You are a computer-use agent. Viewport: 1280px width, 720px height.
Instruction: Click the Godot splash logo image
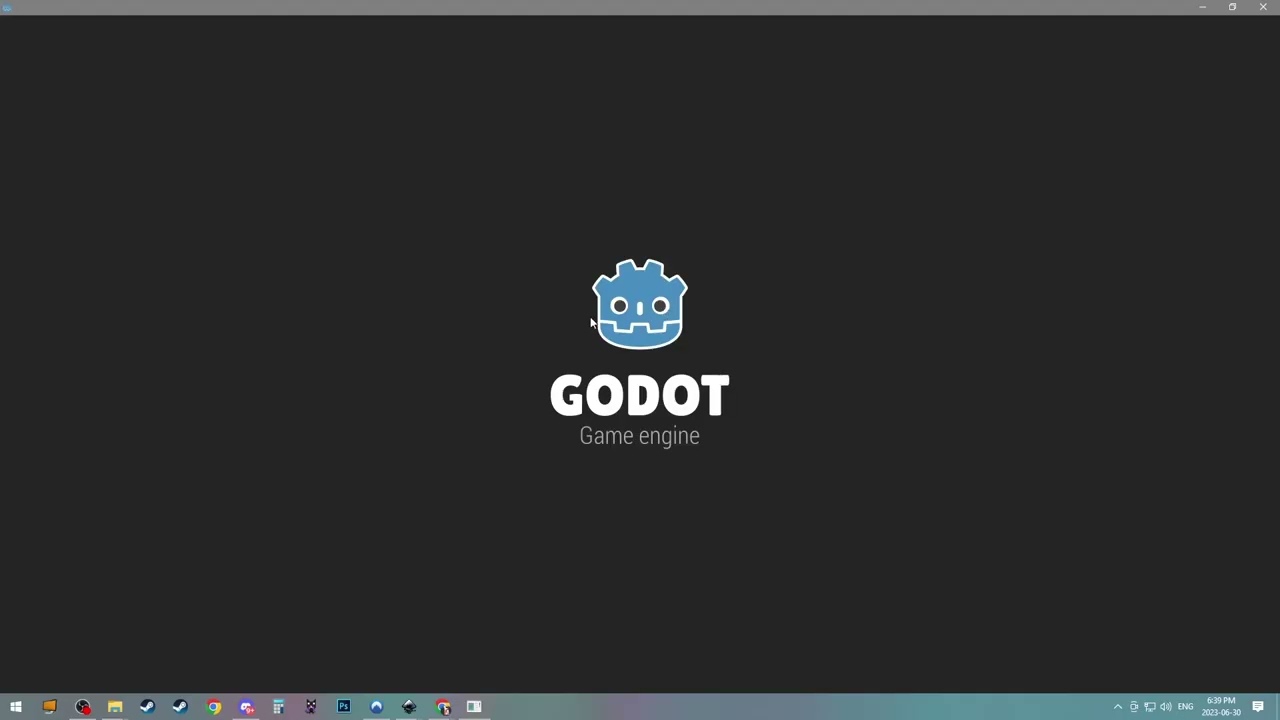coord(640,304)
